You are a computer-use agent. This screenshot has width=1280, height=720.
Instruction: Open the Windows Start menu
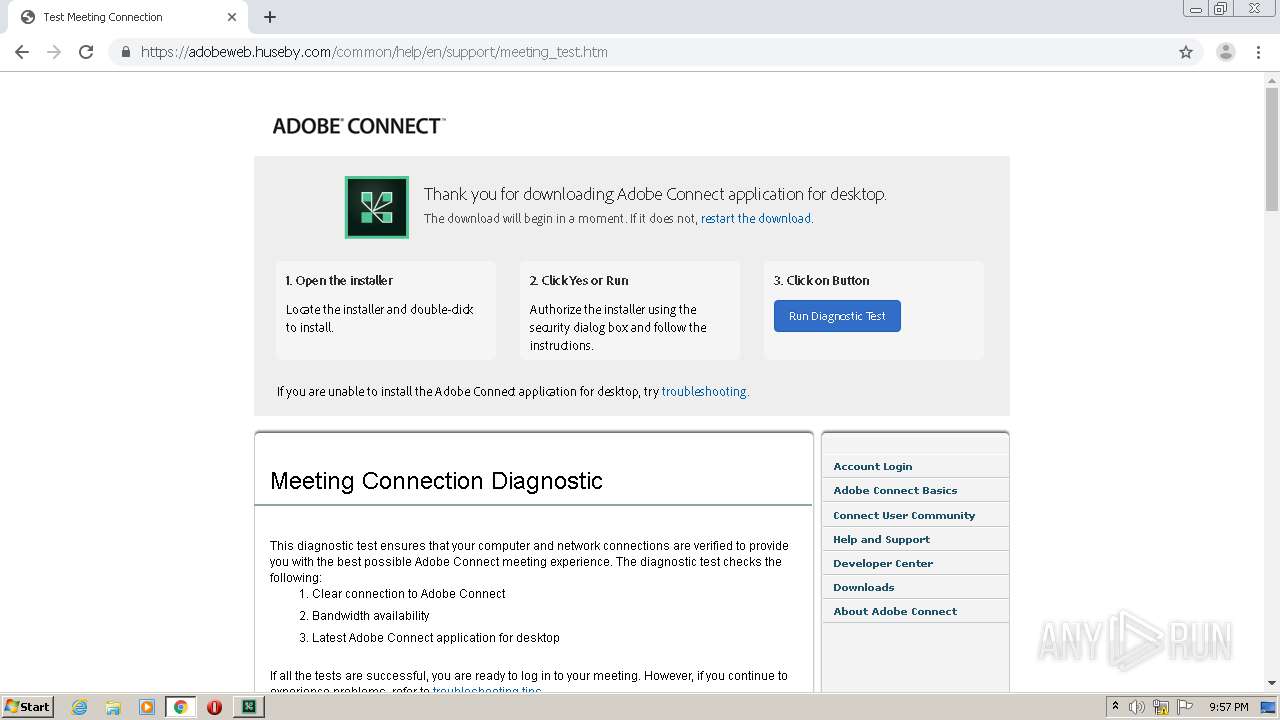[x=27, y=707]
